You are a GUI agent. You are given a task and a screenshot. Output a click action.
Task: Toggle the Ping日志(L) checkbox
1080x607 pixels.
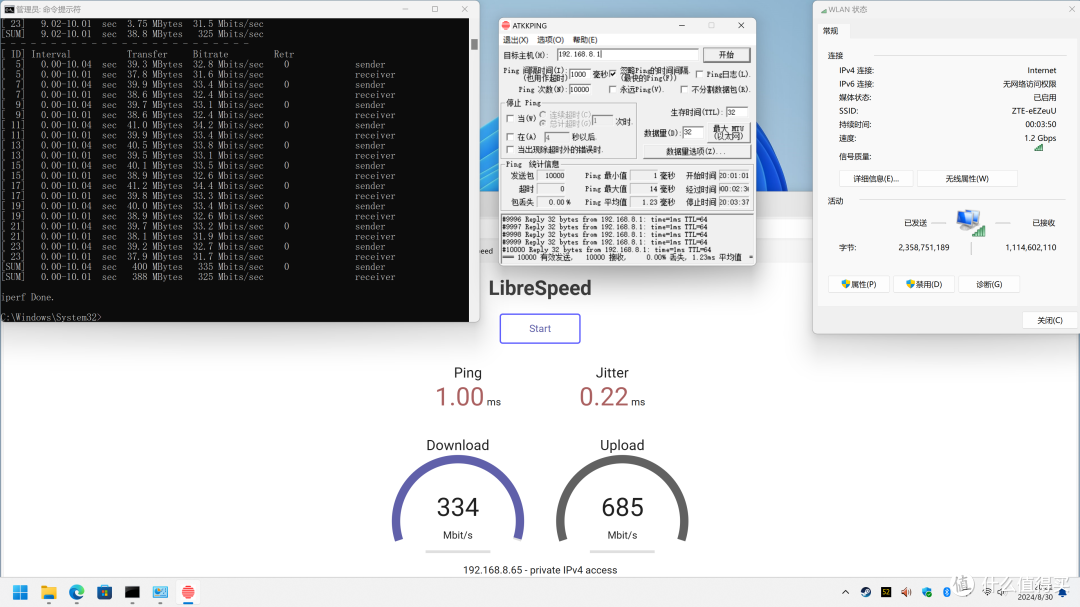pyautogui.click(x=699, y=74)
